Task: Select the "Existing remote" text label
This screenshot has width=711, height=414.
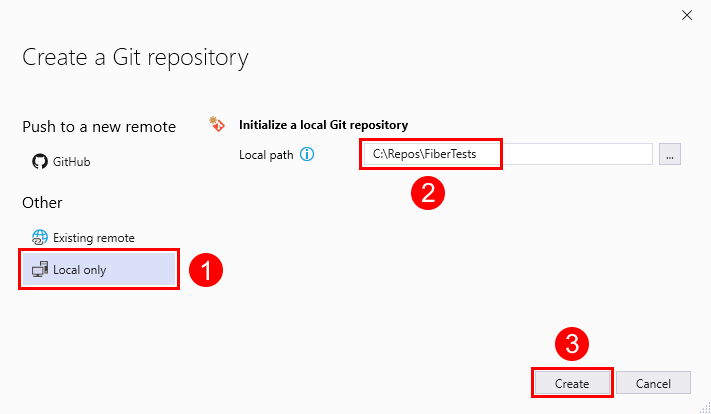Action: point(94,238)
